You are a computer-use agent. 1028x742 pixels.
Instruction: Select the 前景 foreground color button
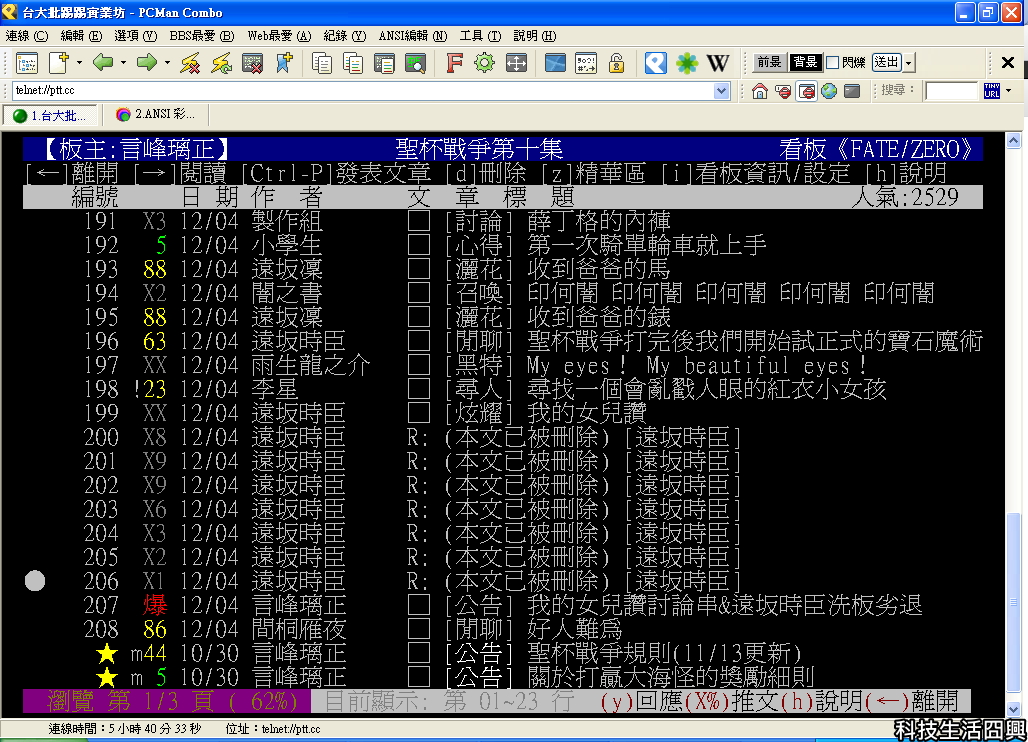(x=769, y=62)
